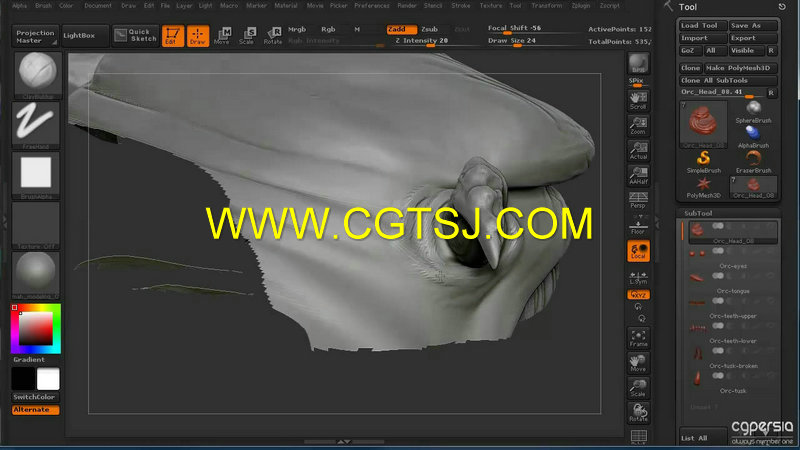Toggle Persp perspective view
This screenshot has width=800, height=450.
[638, 200]
